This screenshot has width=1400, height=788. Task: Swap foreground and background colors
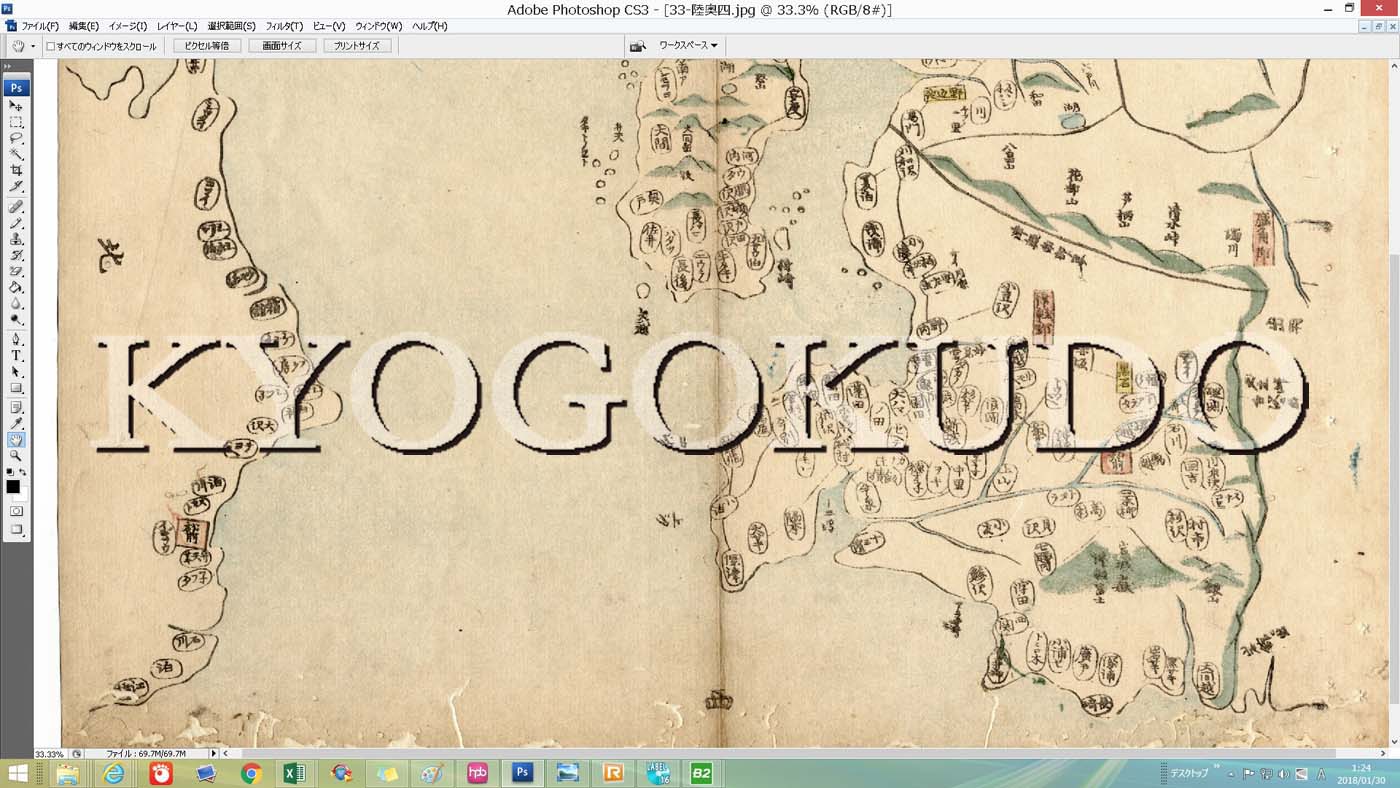23,471
